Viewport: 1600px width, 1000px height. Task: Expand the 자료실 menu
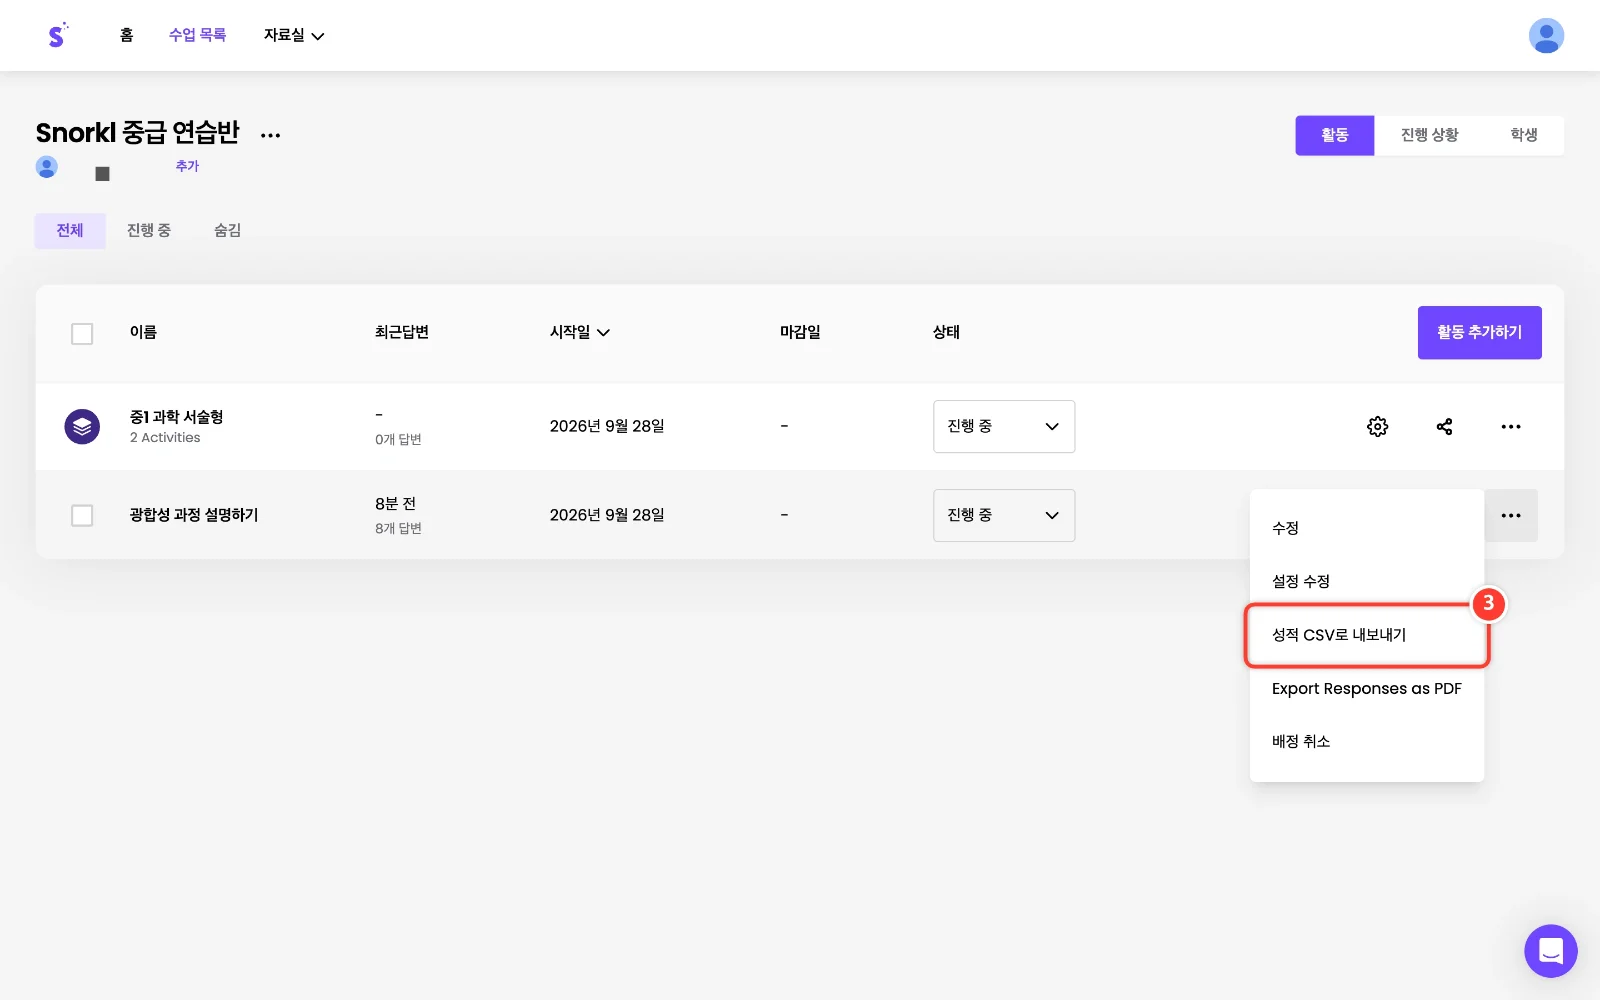pyautogui.click(x=294, y=35)
